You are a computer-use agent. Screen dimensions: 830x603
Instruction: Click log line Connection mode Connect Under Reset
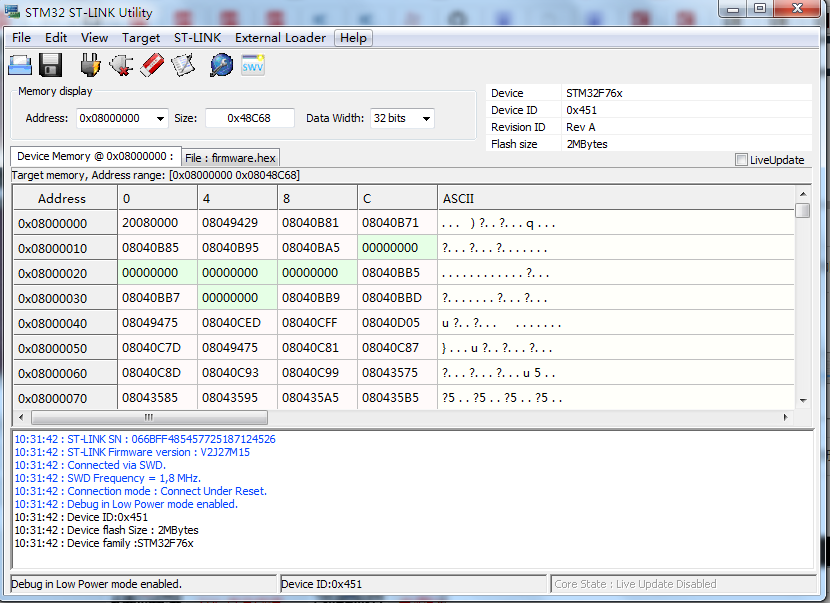[x=140, y=491]
